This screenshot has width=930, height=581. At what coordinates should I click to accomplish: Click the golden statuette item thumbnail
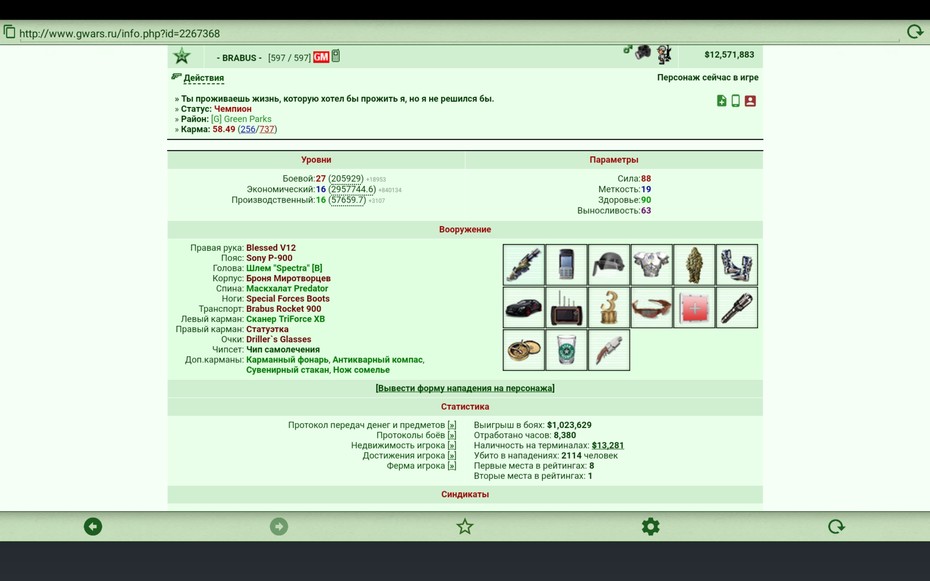609,308
